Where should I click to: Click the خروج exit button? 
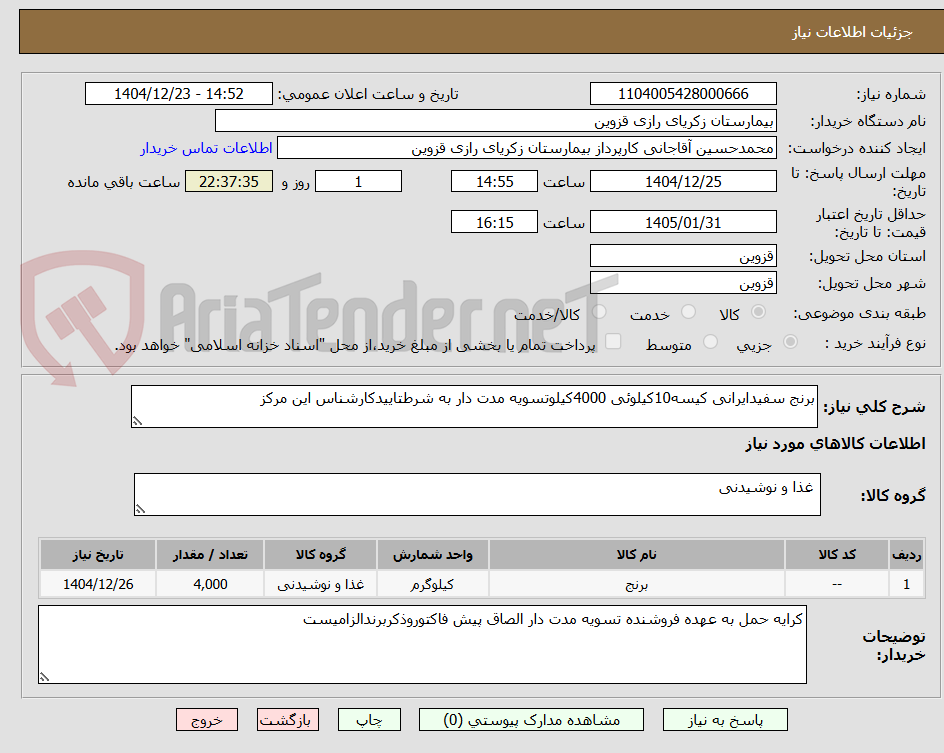206,720
